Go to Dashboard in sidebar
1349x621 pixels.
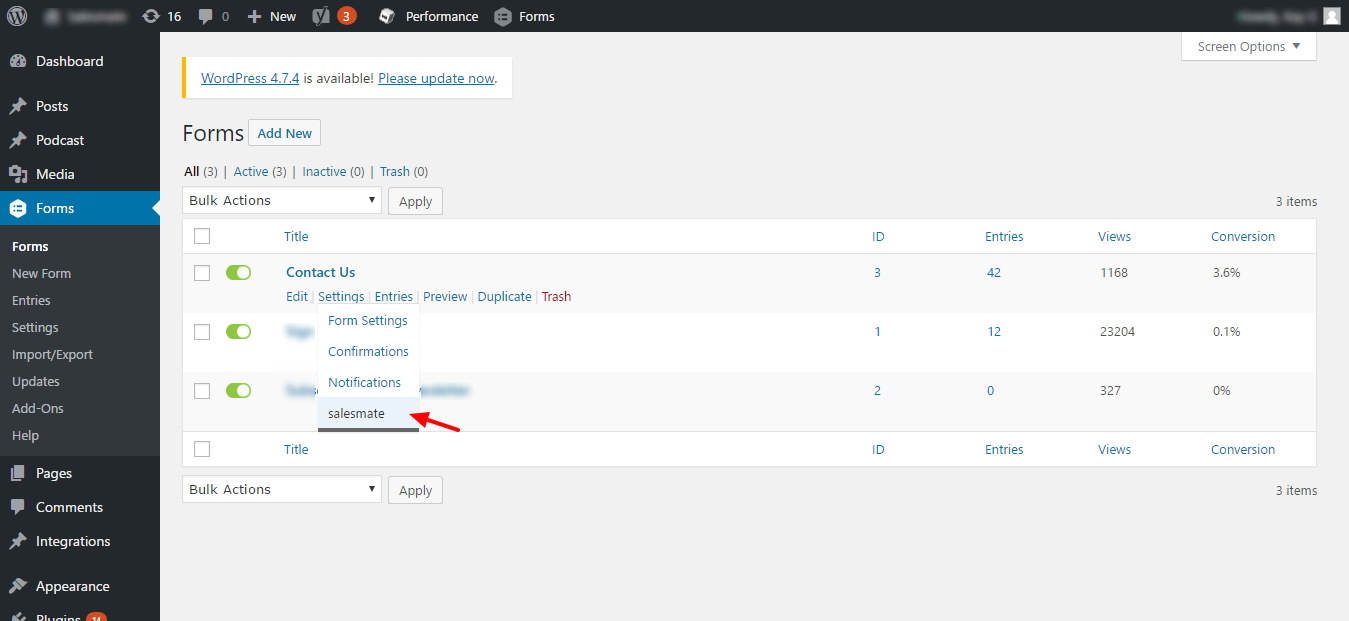click(x=80, y=61)
